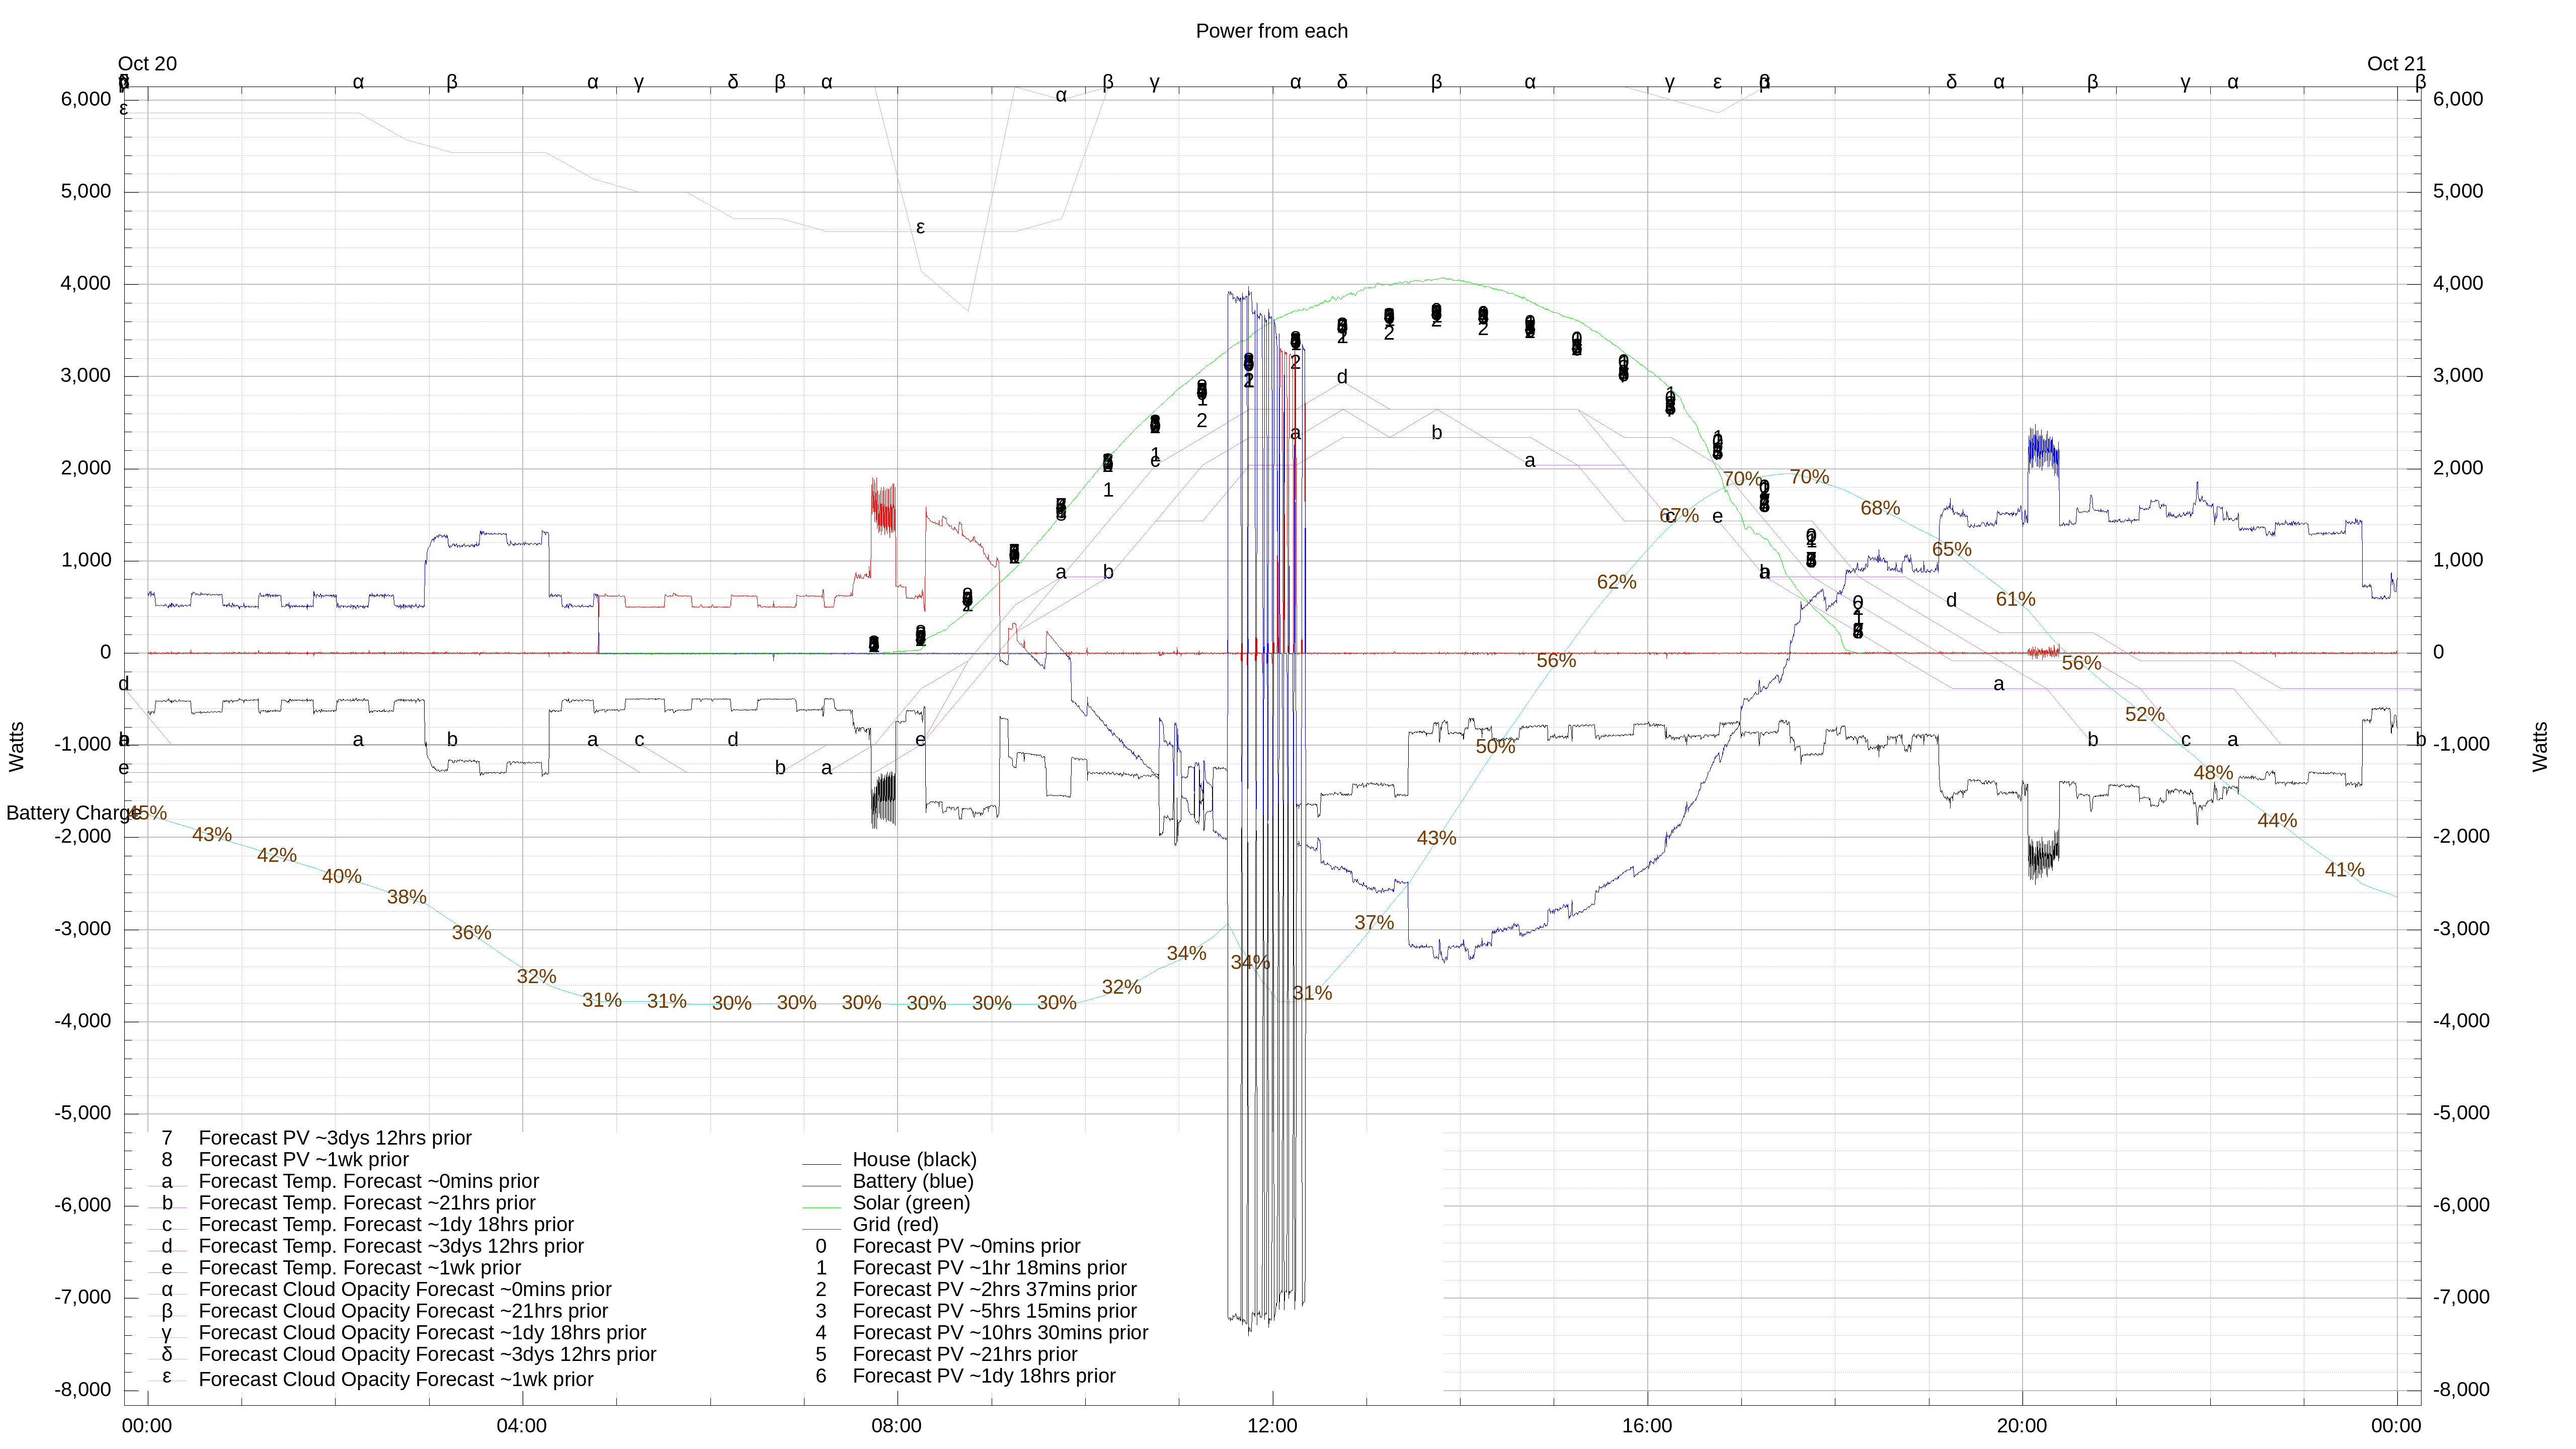Click the 'Oct 21' date label

coord(2396,64)
